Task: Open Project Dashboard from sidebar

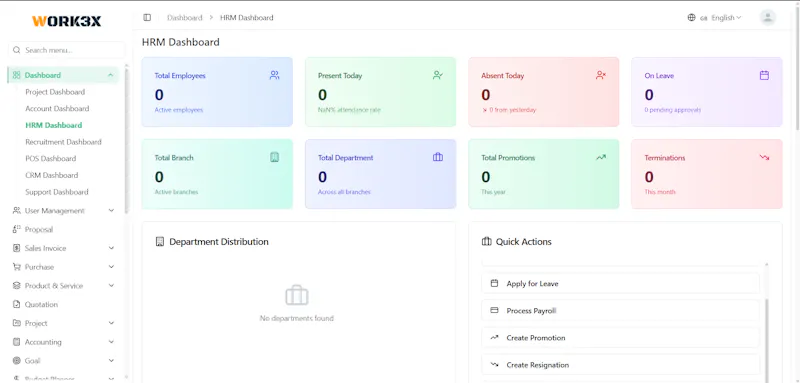Action: (55, 92)
